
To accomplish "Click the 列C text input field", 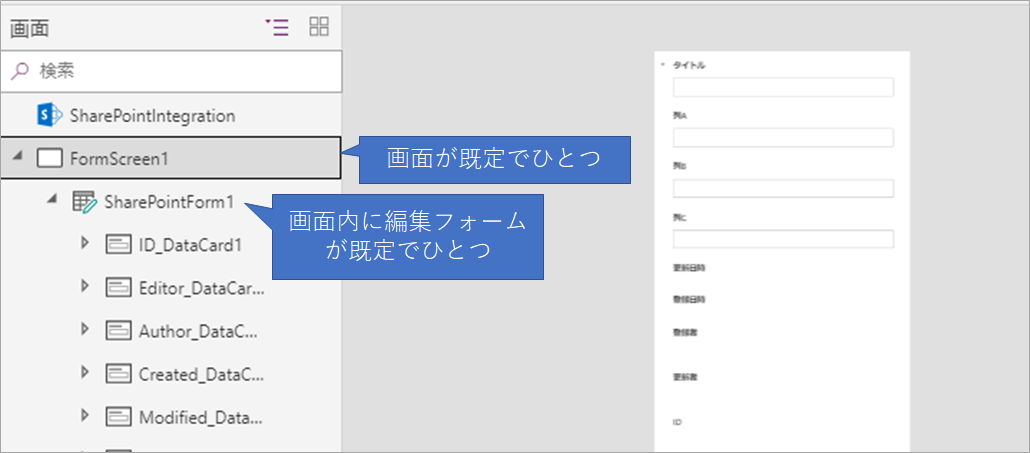I will pyautogui.click(x=783, y=239).
